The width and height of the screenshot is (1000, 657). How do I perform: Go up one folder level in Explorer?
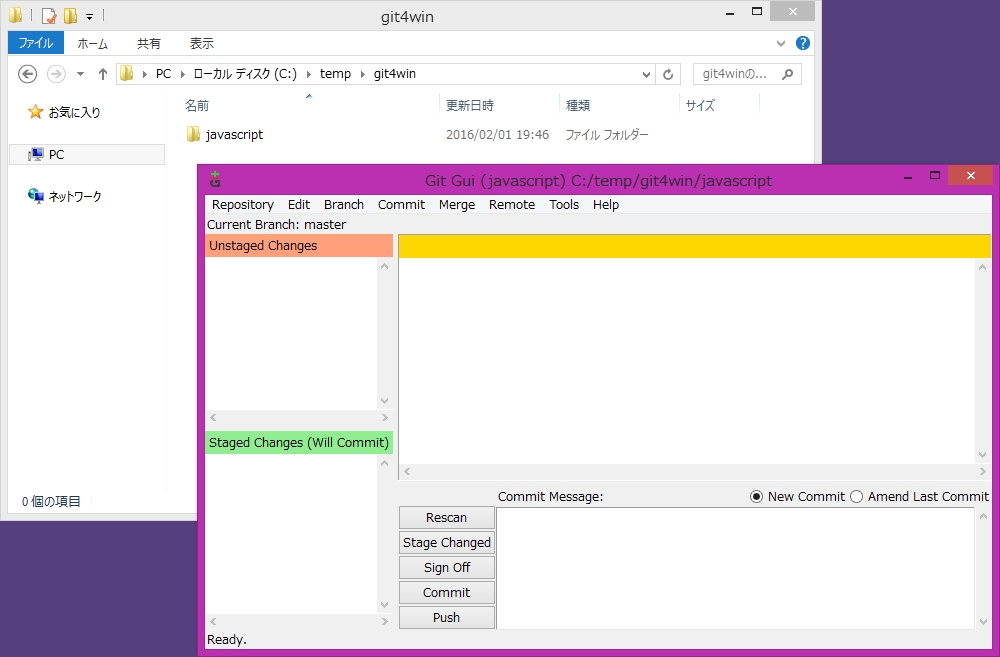[102, 74]
